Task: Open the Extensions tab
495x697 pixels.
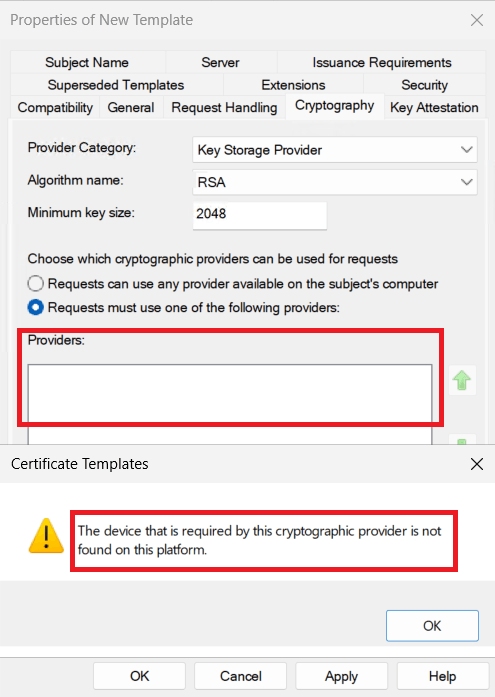Action: [293, 85]
